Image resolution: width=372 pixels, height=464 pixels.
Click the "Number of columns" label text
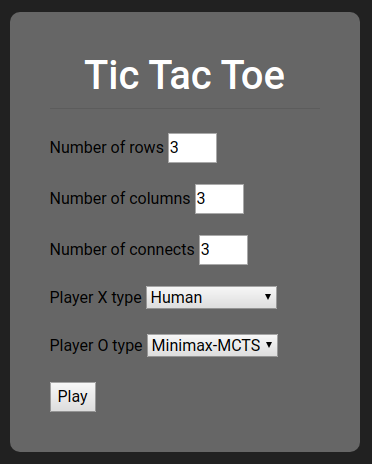pyautogui.click(x=120, y=198)
